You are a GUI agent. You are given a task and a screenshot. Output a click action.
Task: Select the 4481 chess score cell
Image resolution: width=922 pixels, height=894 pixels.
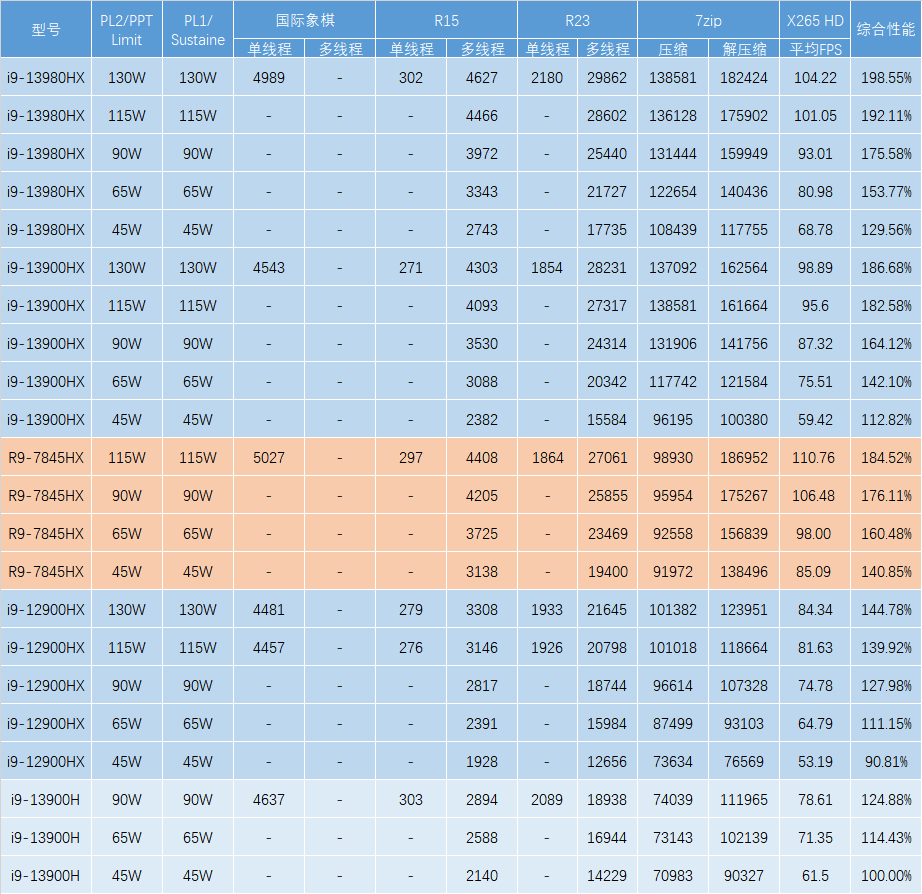[269, 609]
